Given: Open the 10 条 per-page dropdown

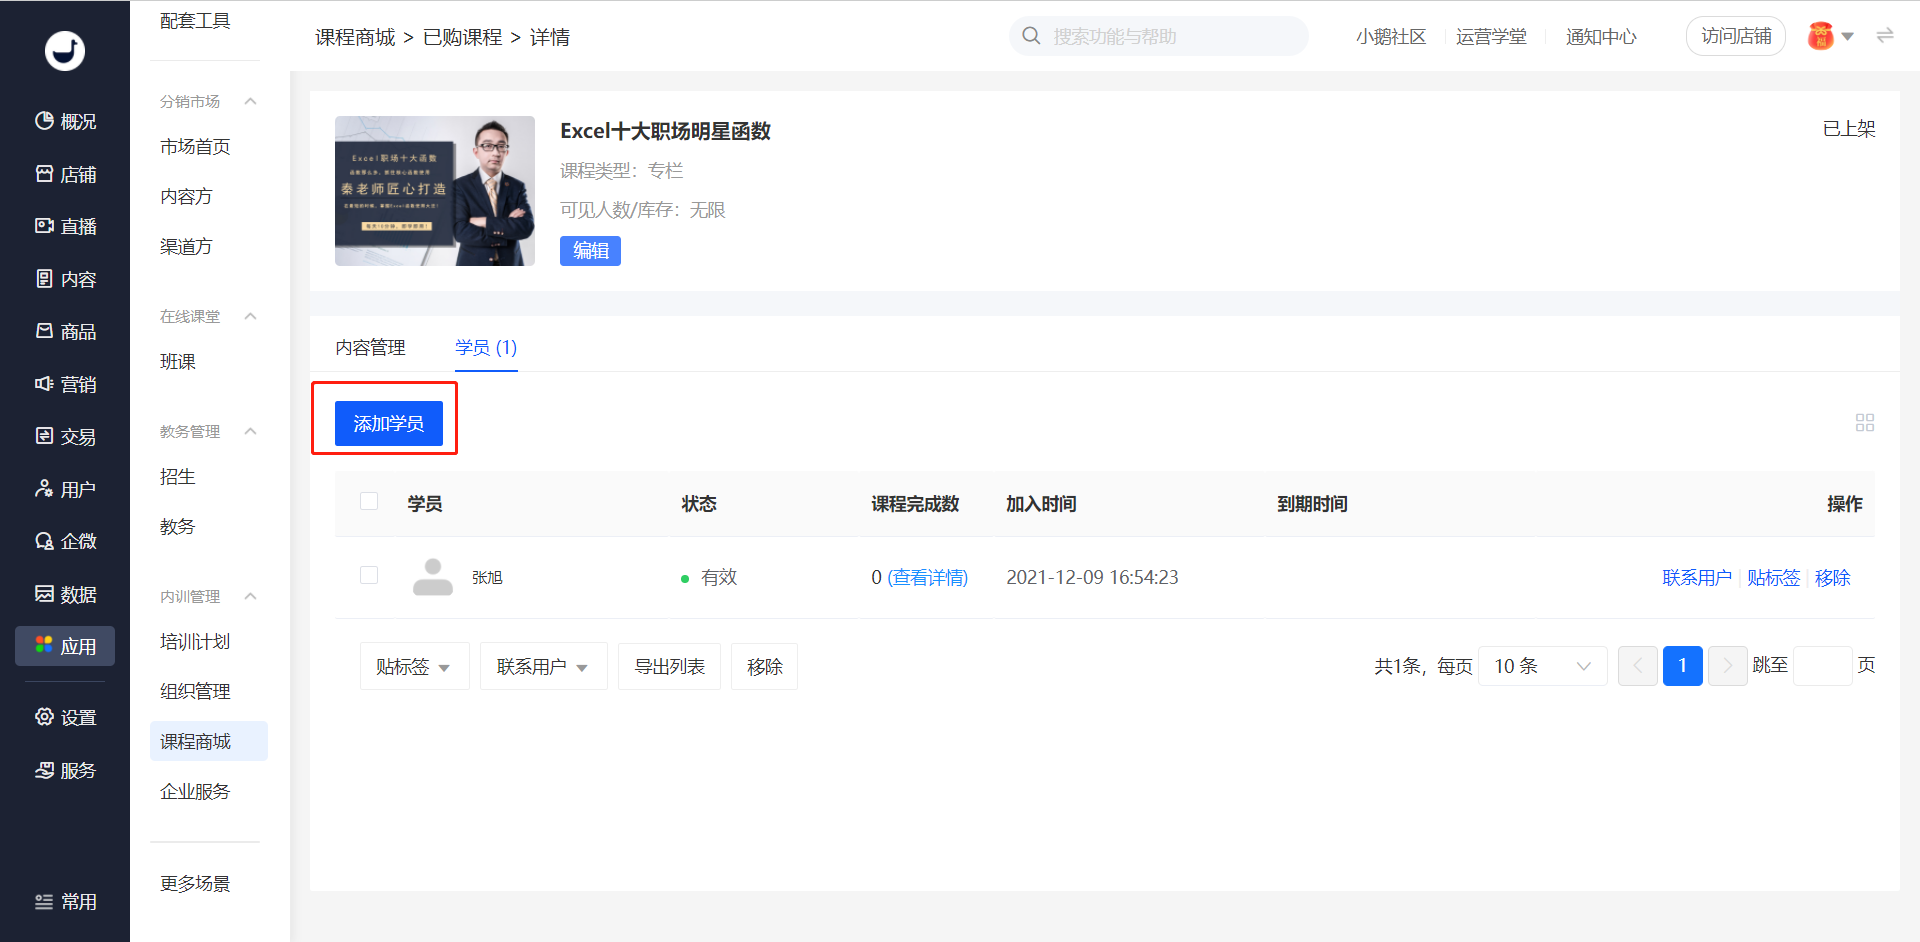Looking at the screenshot, I should click(1542, 666).
